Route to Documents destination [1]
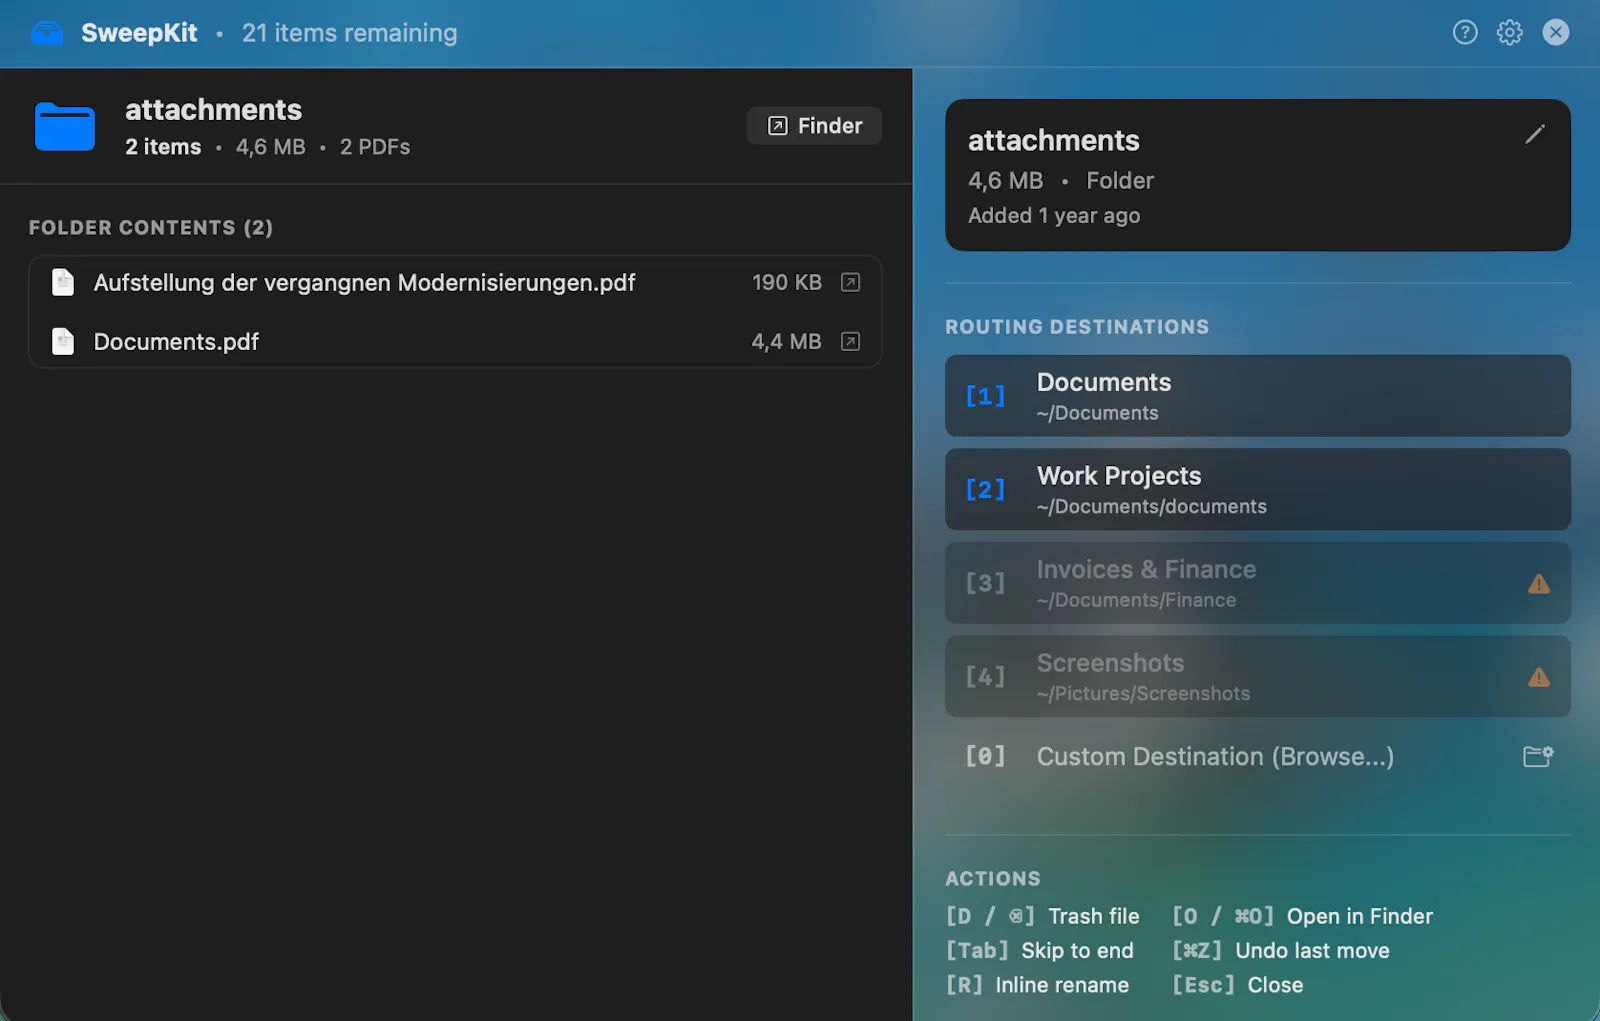 click(1258, 396)
